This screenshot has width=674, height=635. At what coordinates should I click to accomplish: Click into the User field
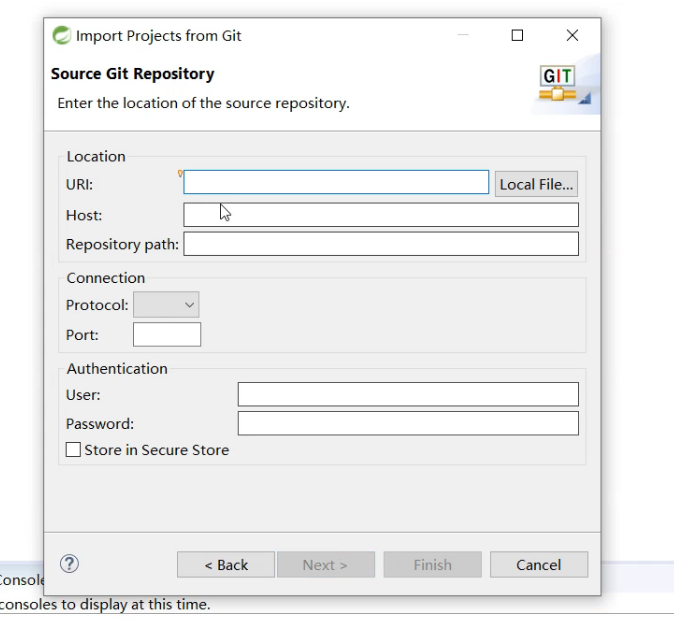408,394
